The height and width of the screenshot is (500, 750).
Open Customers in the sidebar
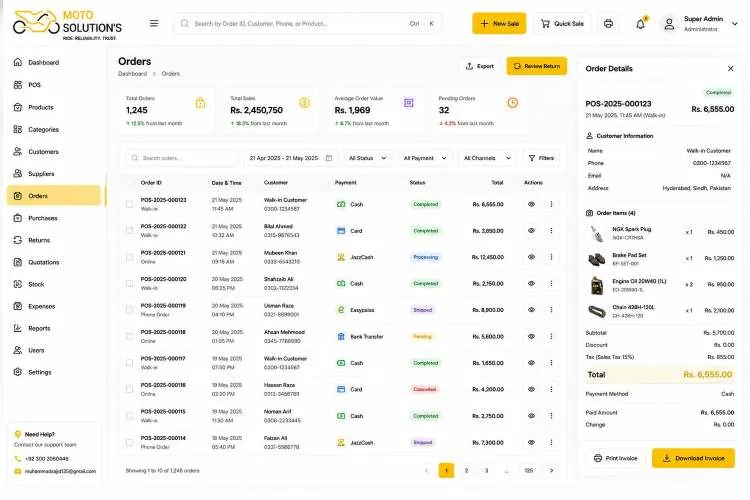point(54,151)
